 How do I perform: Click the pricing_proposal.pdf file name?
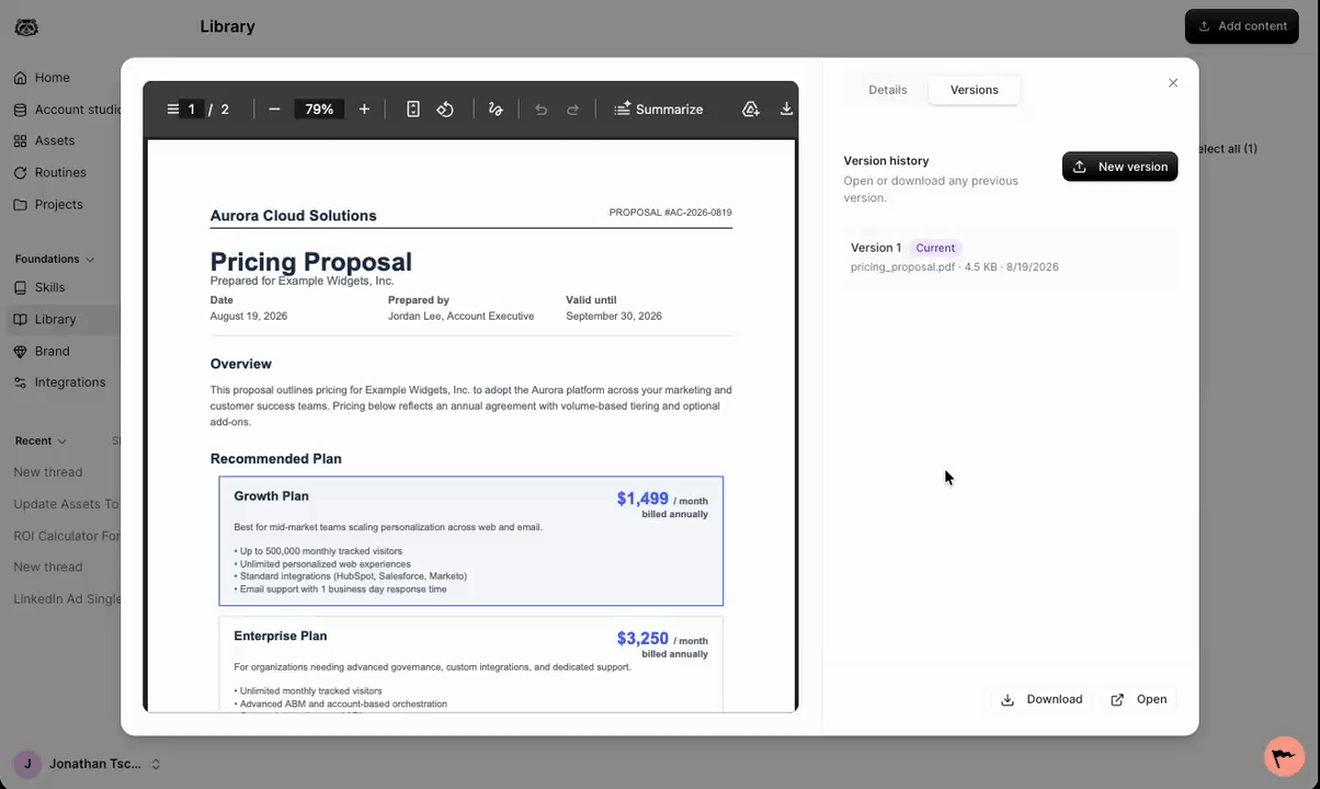902,267
